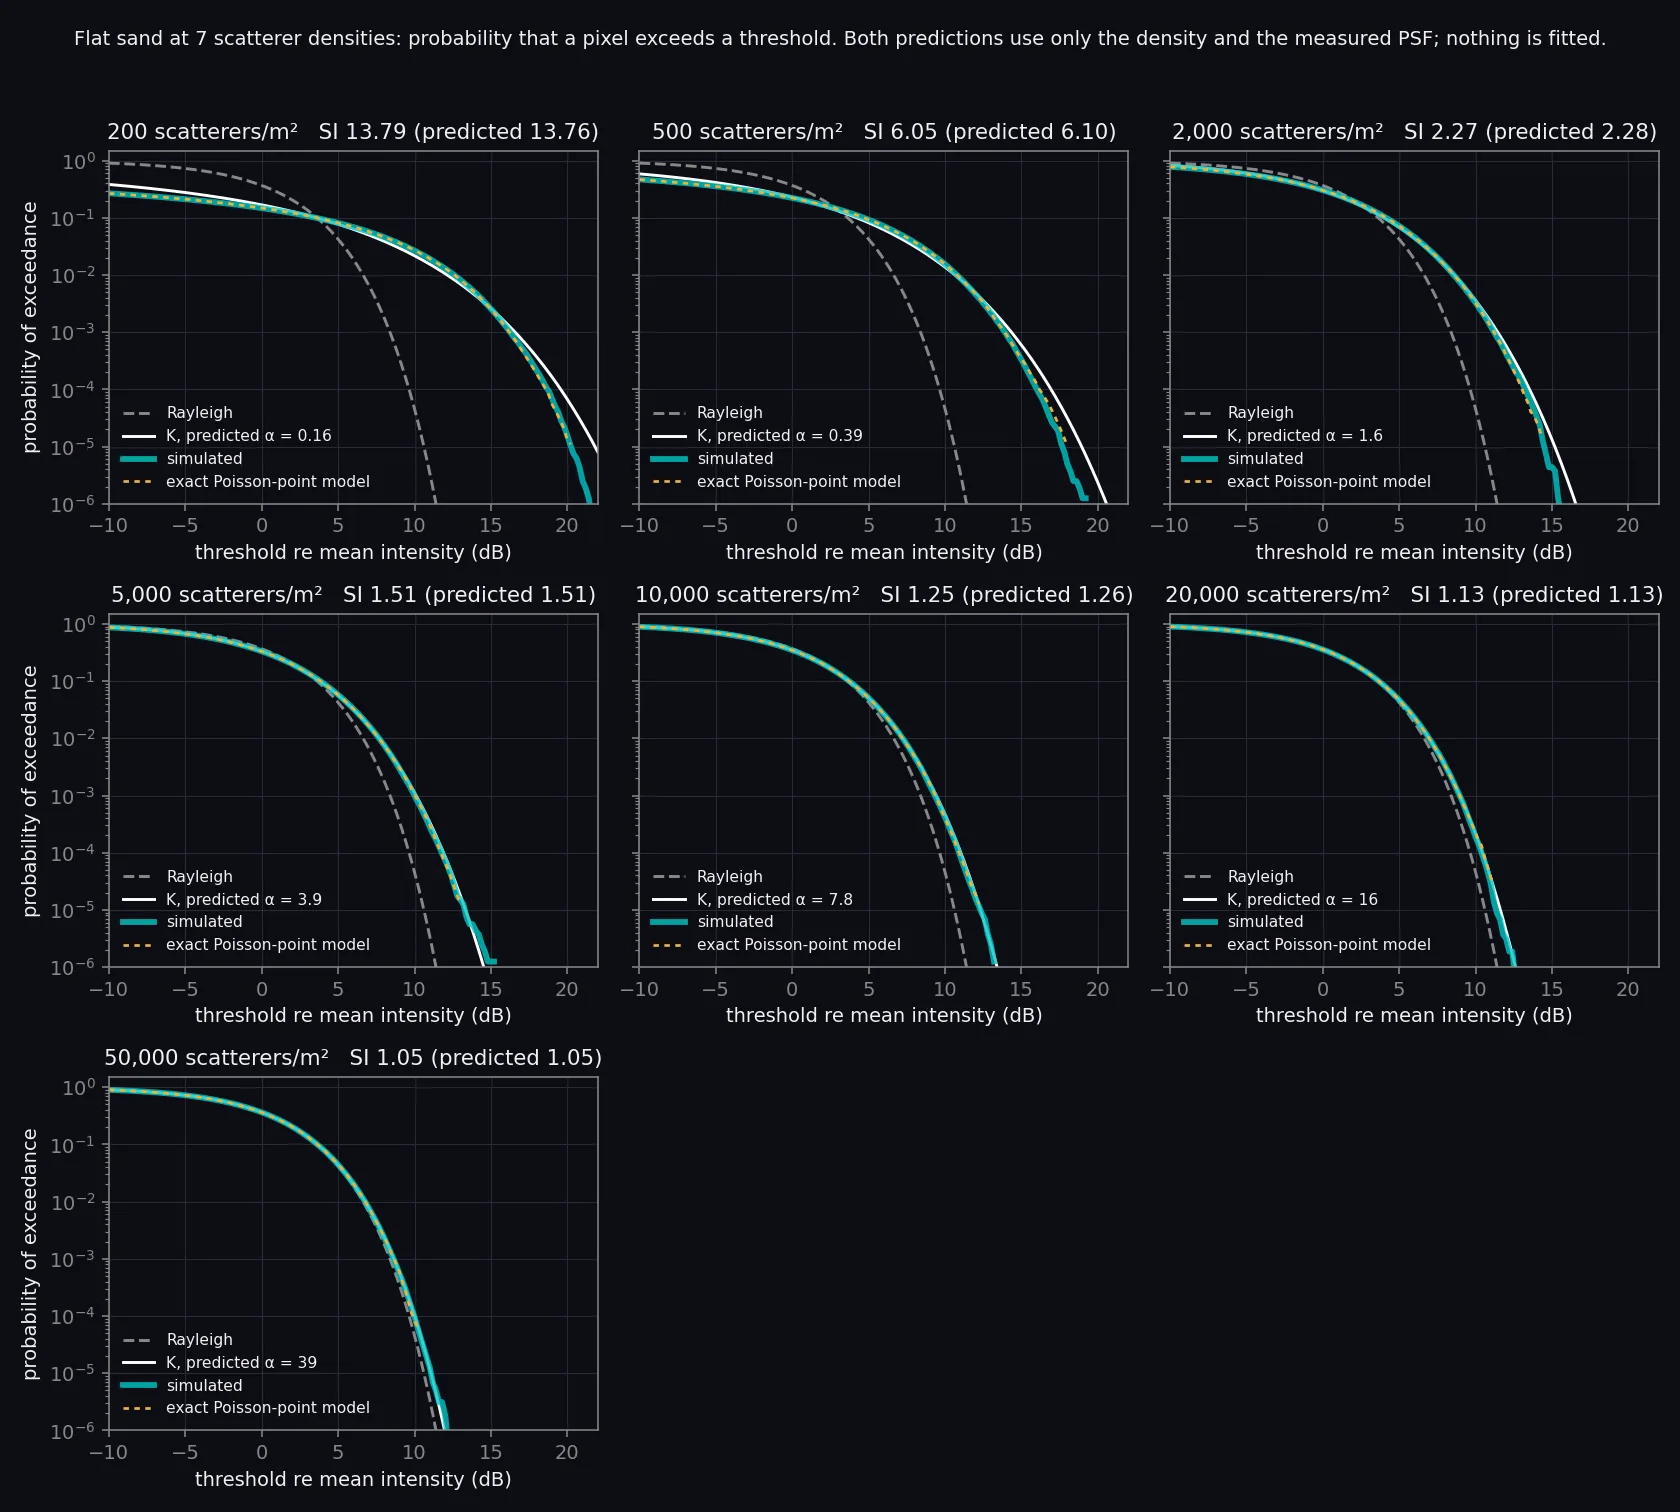Click 'Rayleigh' legend label in 5,000 scatterers plot
Screen dimensions: 1680x1512
click(x=200, y=877)
